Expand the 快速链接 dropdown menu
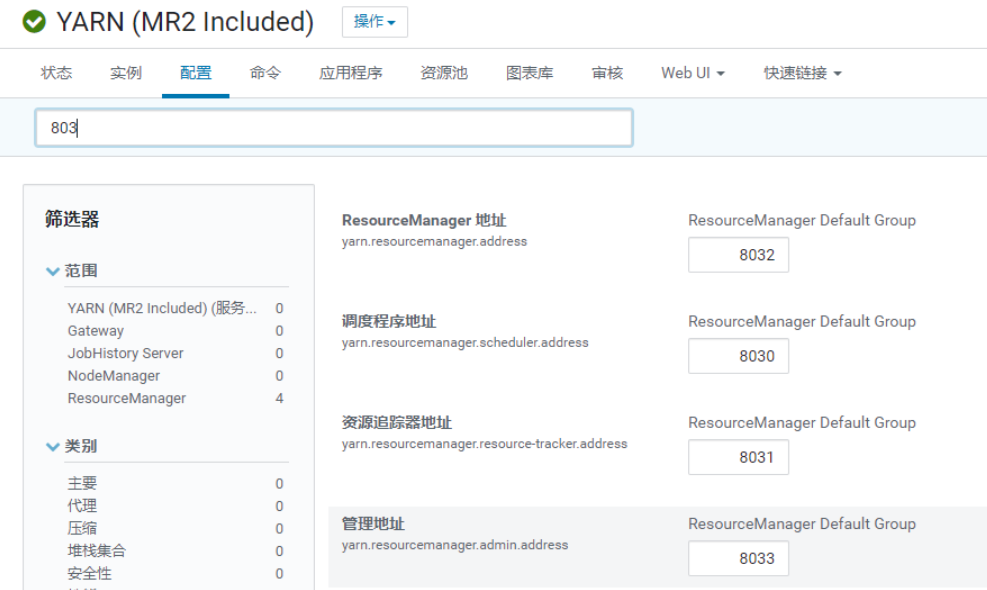 pyautogui.click(x=802, y=73)
